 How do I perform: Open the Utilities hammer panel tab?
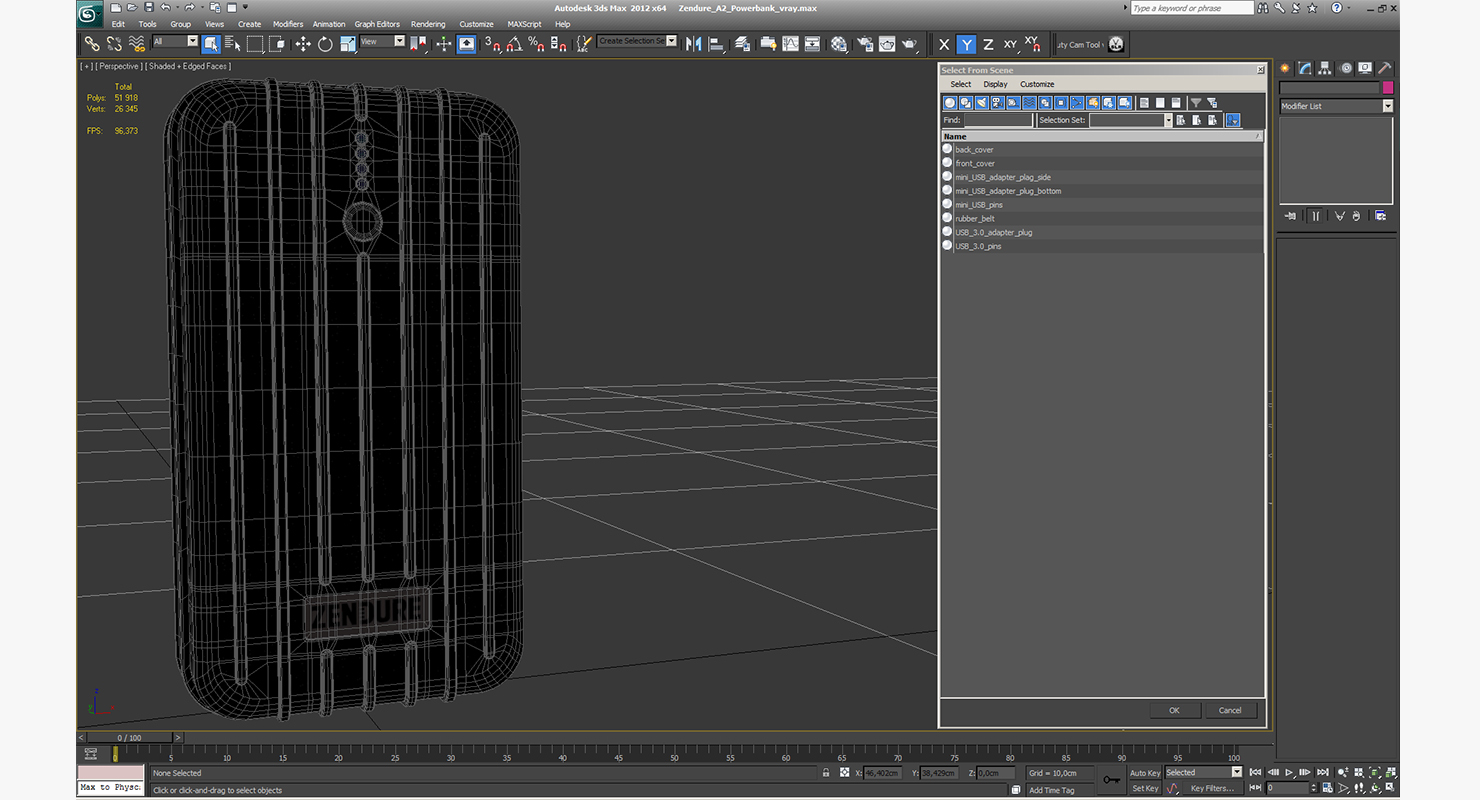pos(1385,68)
